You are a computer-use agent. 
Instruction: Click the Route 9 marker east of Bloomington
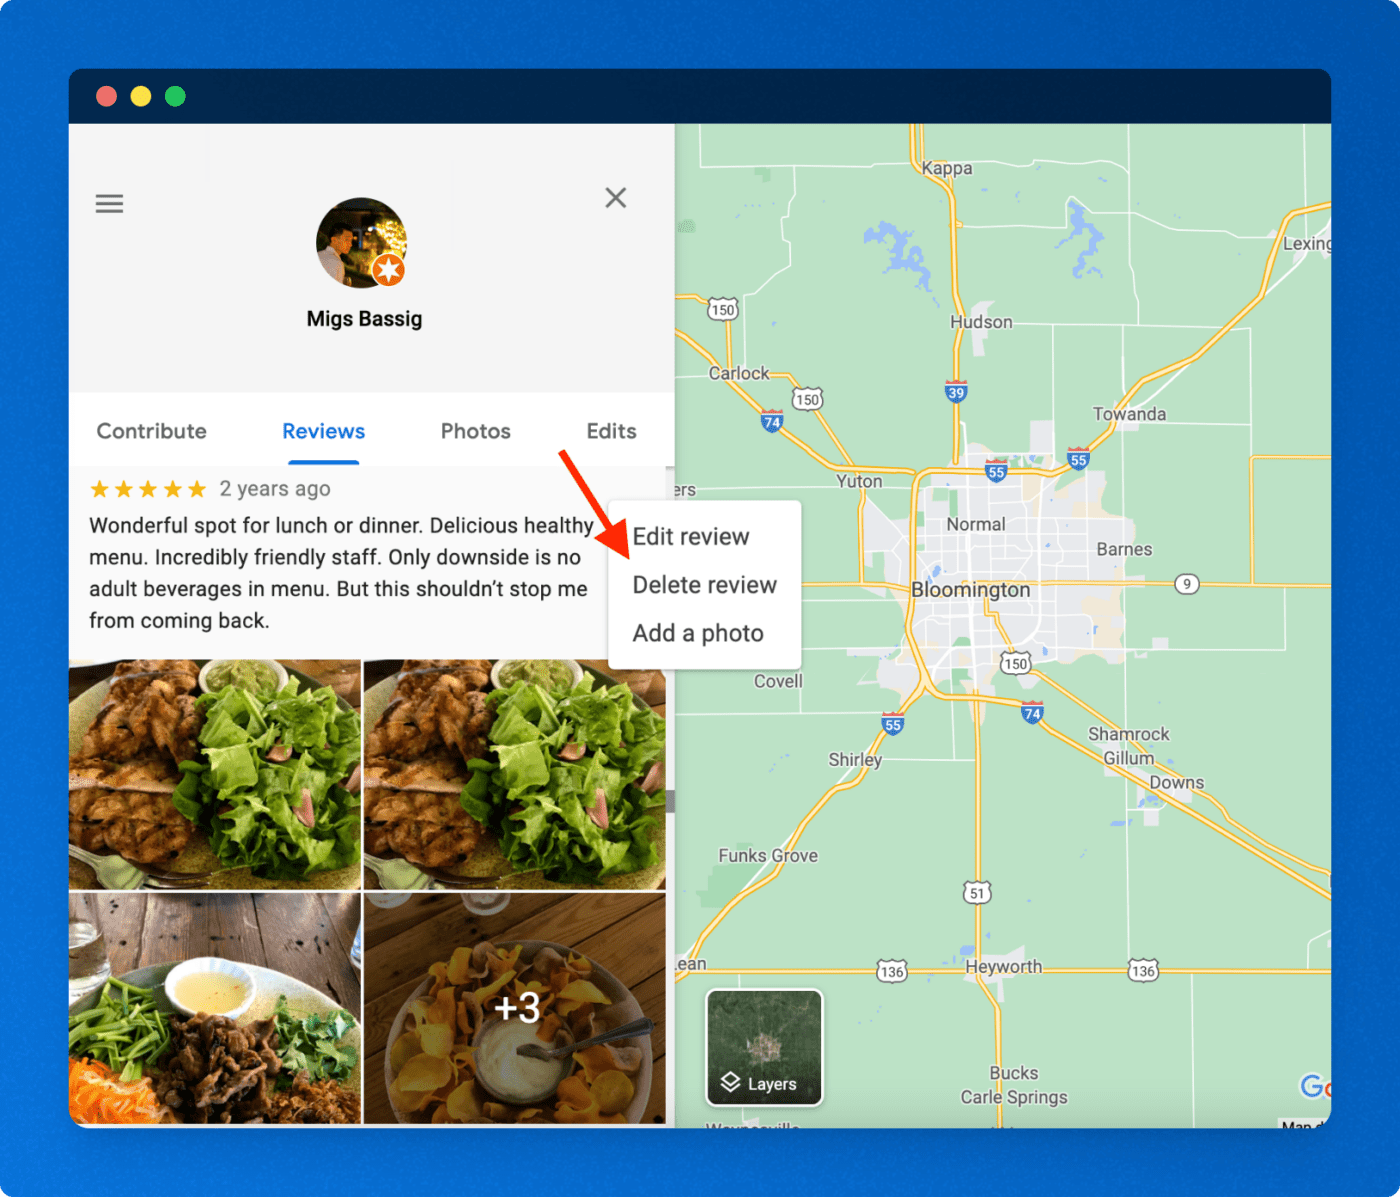coord(1186,583)
